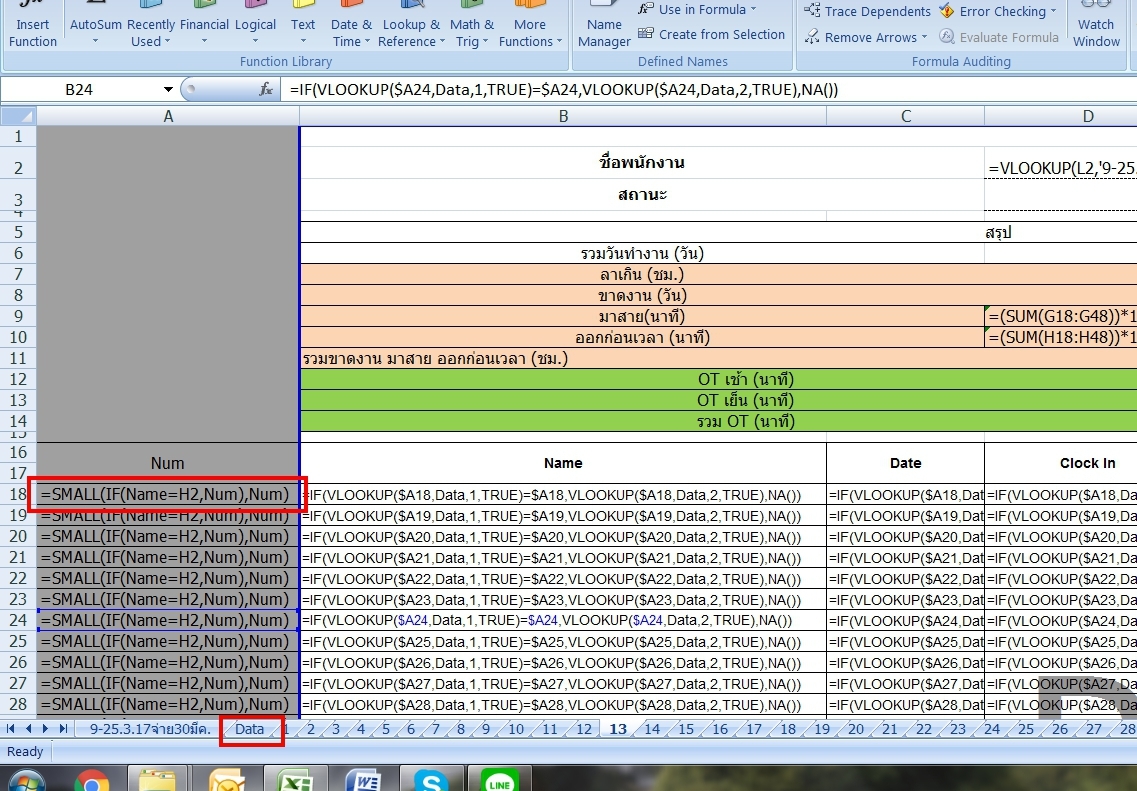The height and width of the screenshot is (791, 1137).
Task: Click the LINE app taskbar icon
Action: click(498, 781)
